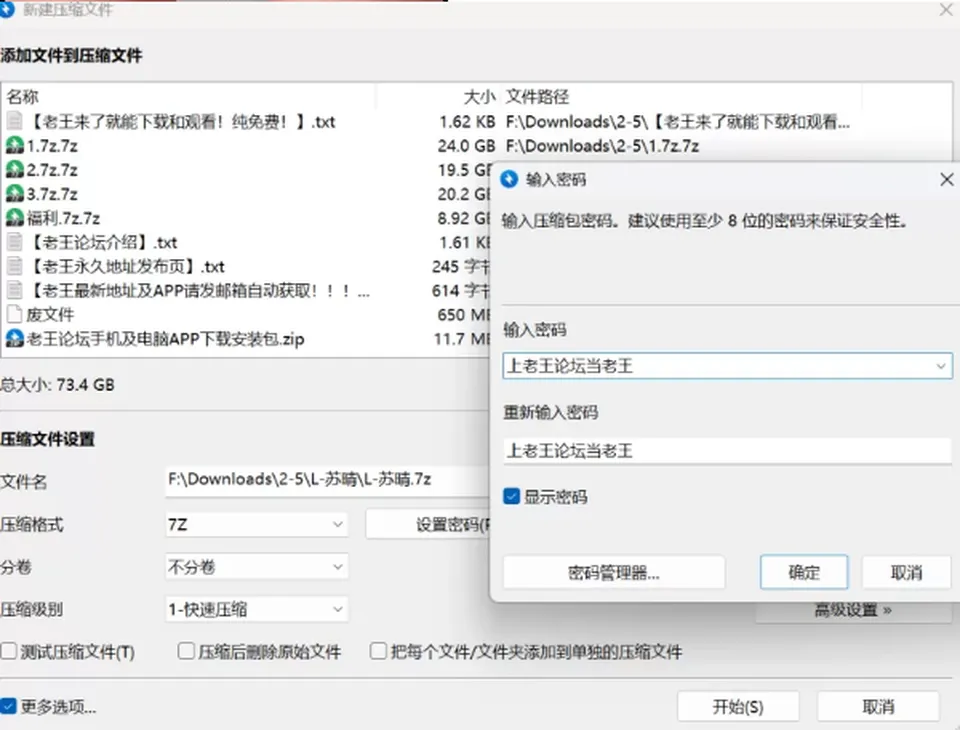Viewport: 960px width, 730px height.
Task: Open the 压缩级别 1-快速压缩 dropdown
Action: tap(257, 609)
